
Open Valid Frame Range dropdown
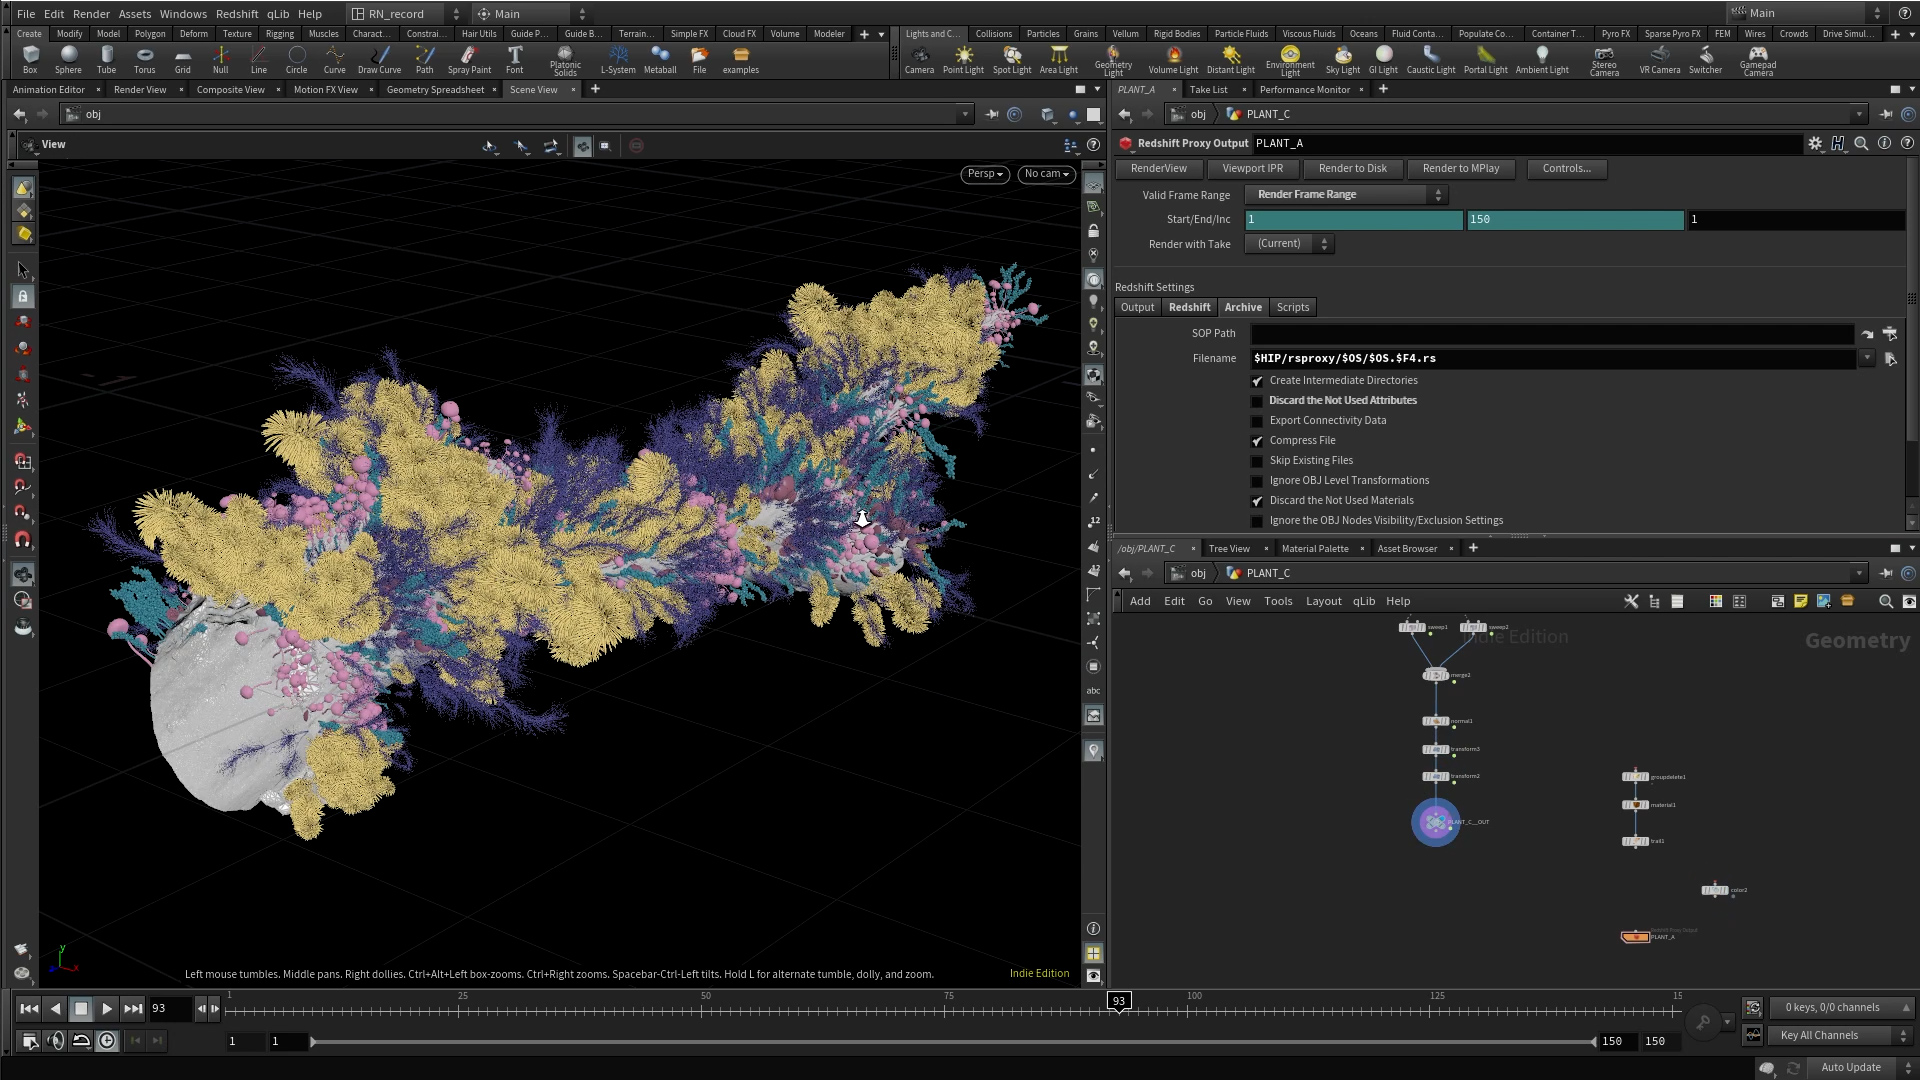(1346, 195)
